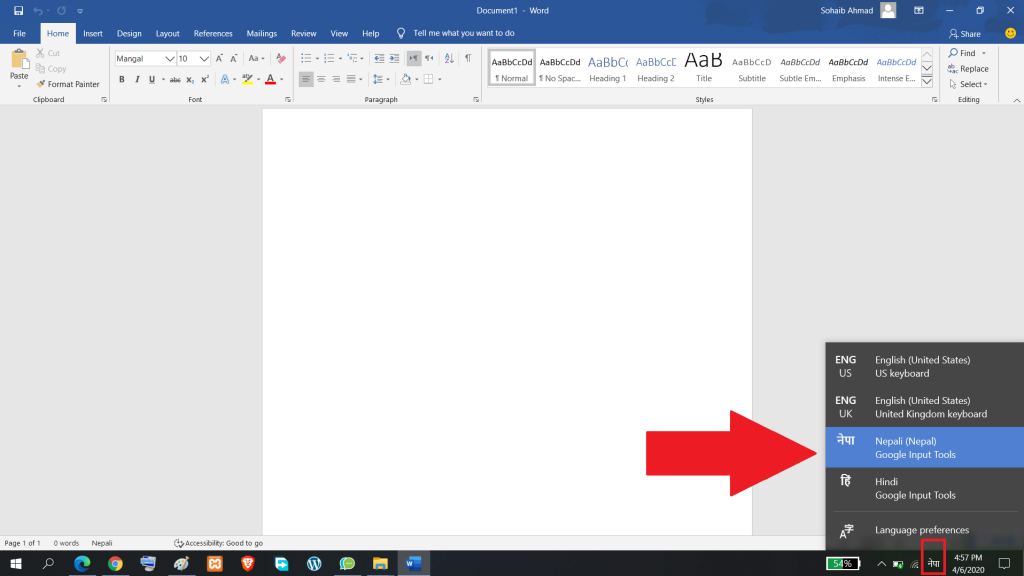The image size is (1024, 576).
Task: Open File Explorer from the taskbar
Action: (380, 563)
